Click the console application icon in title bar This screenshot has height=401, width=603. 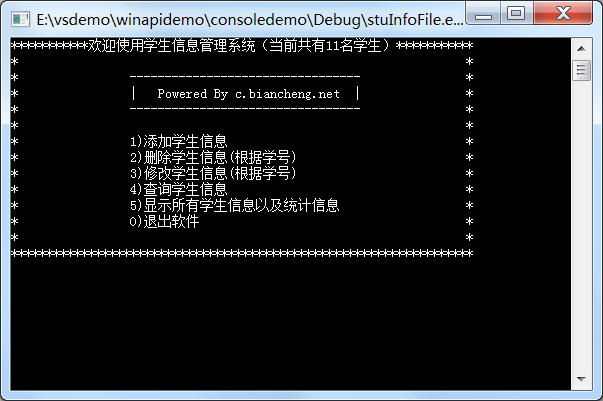pos(20,19)
